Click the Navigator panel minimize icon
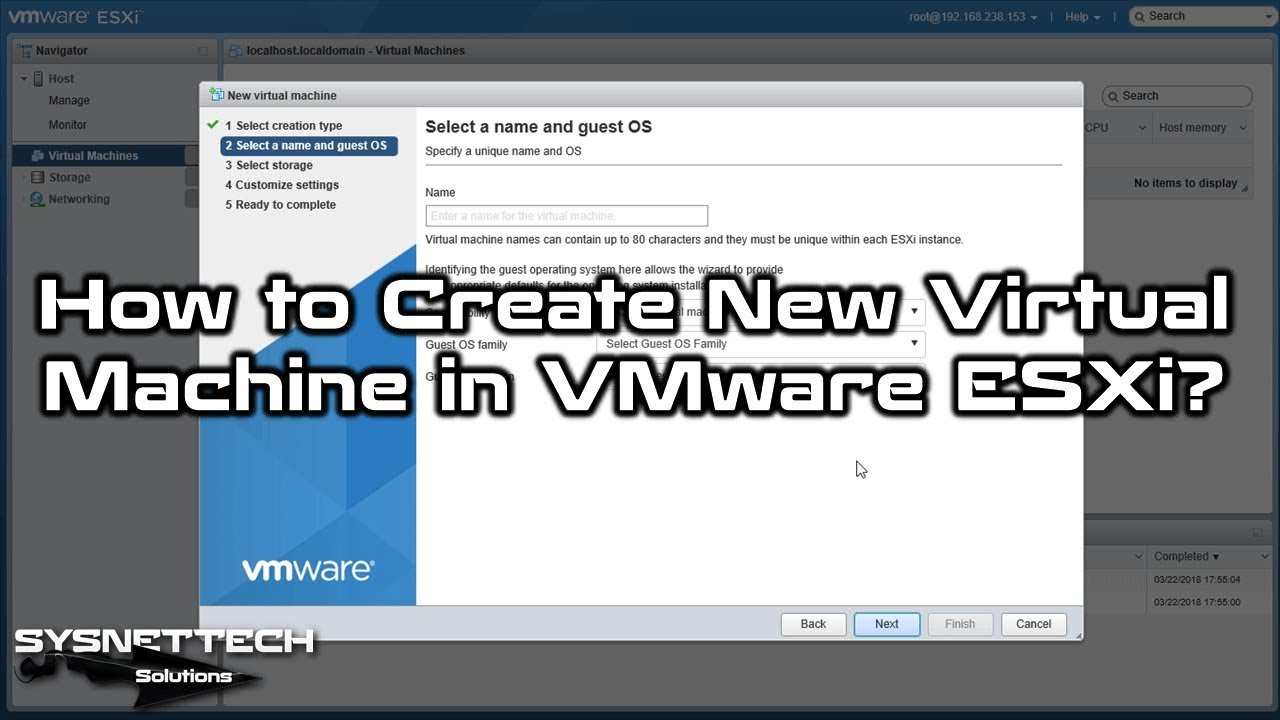 point(203,51)
